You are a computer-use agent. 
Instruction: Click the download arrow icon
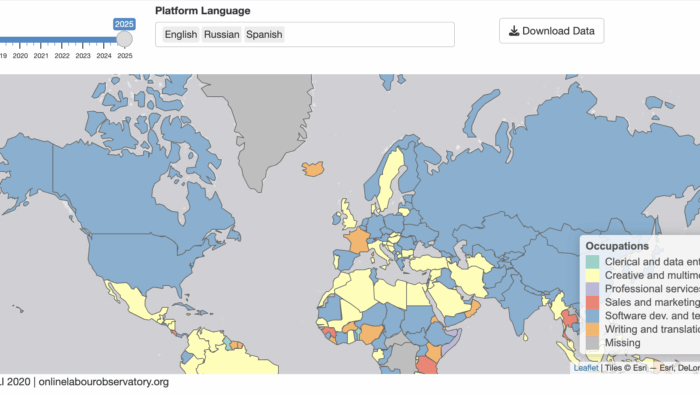click(x=514, y=31)
